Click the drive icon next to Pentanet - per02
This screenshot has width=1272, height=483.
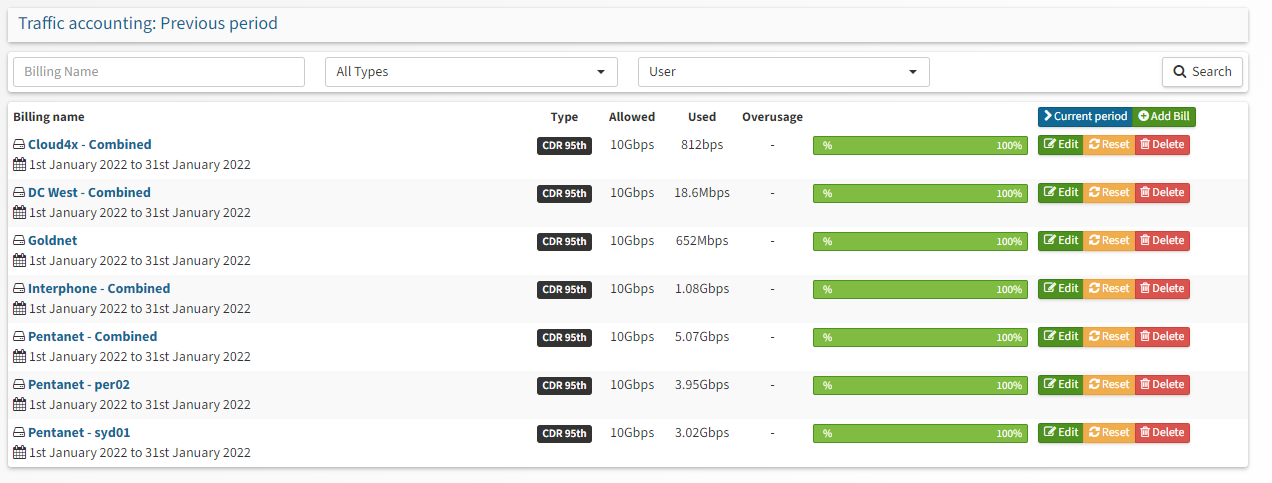pos(19,385)
